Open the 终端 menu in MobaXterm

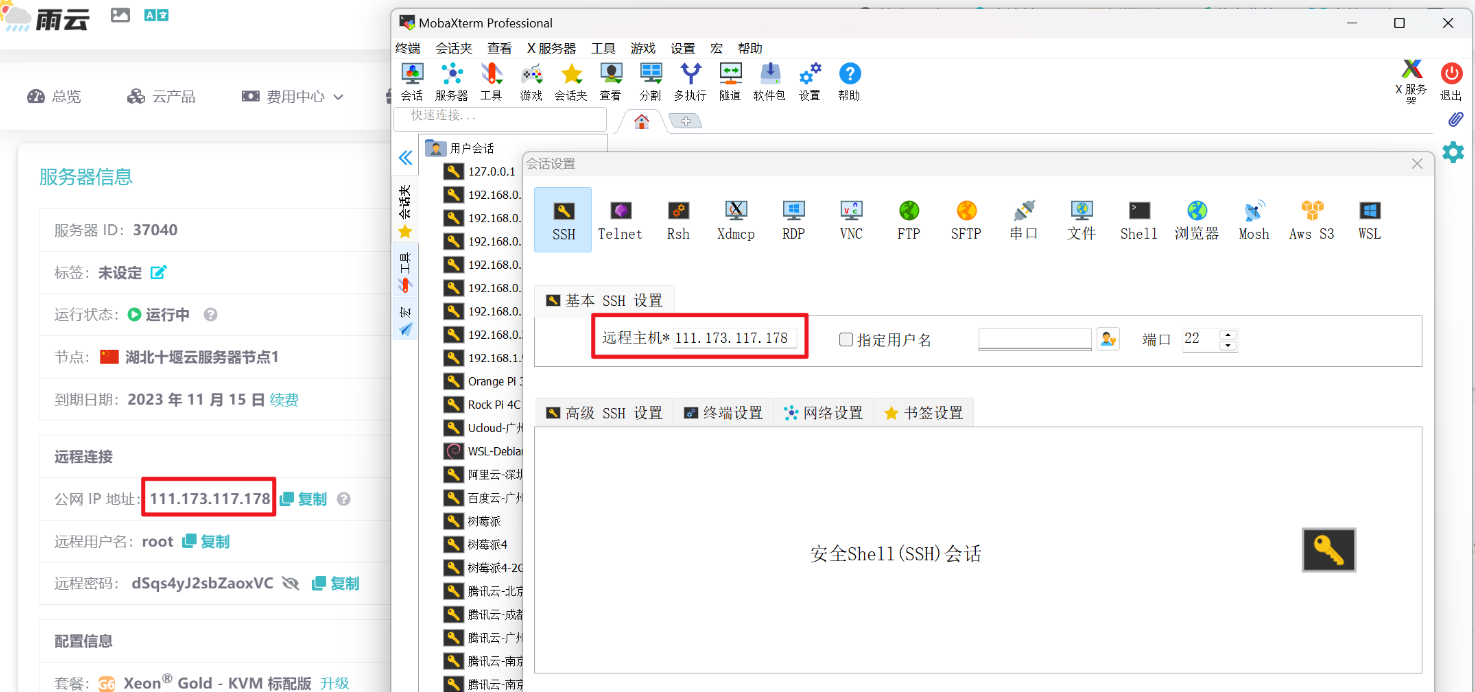point(408,48)
